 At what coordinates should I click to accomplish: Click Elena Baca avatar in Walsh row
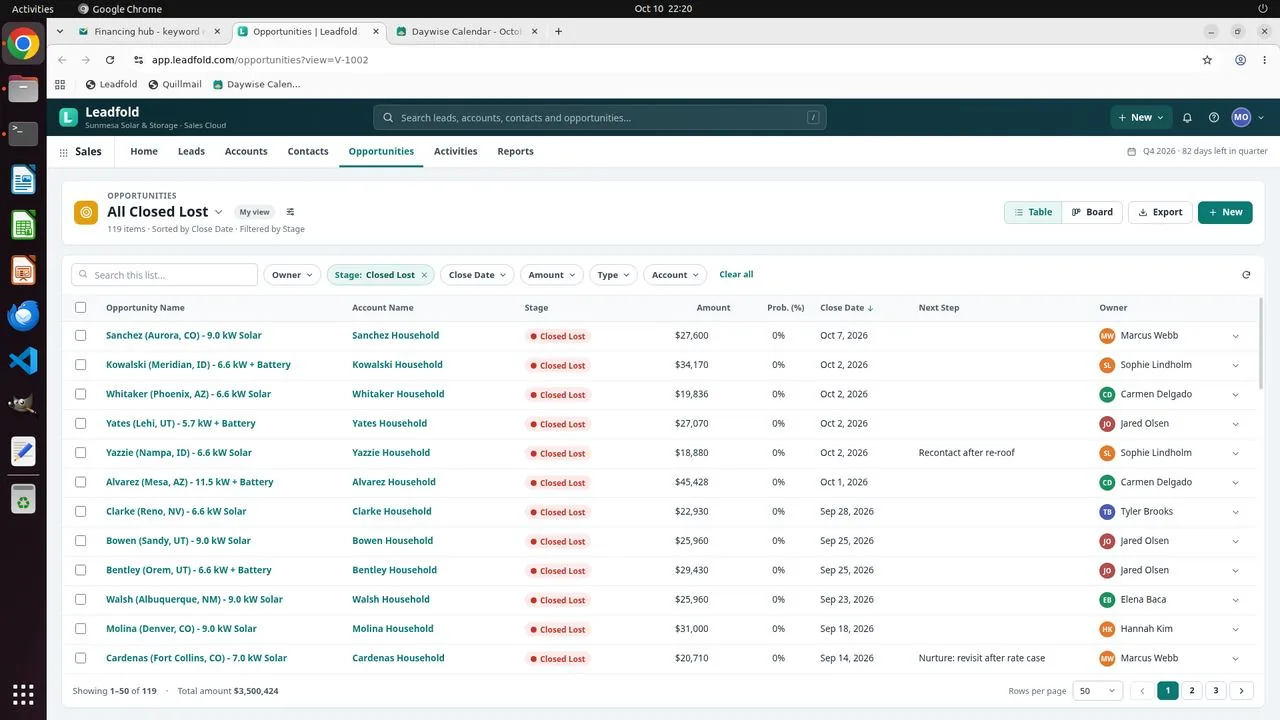(x=1107, y=600)
